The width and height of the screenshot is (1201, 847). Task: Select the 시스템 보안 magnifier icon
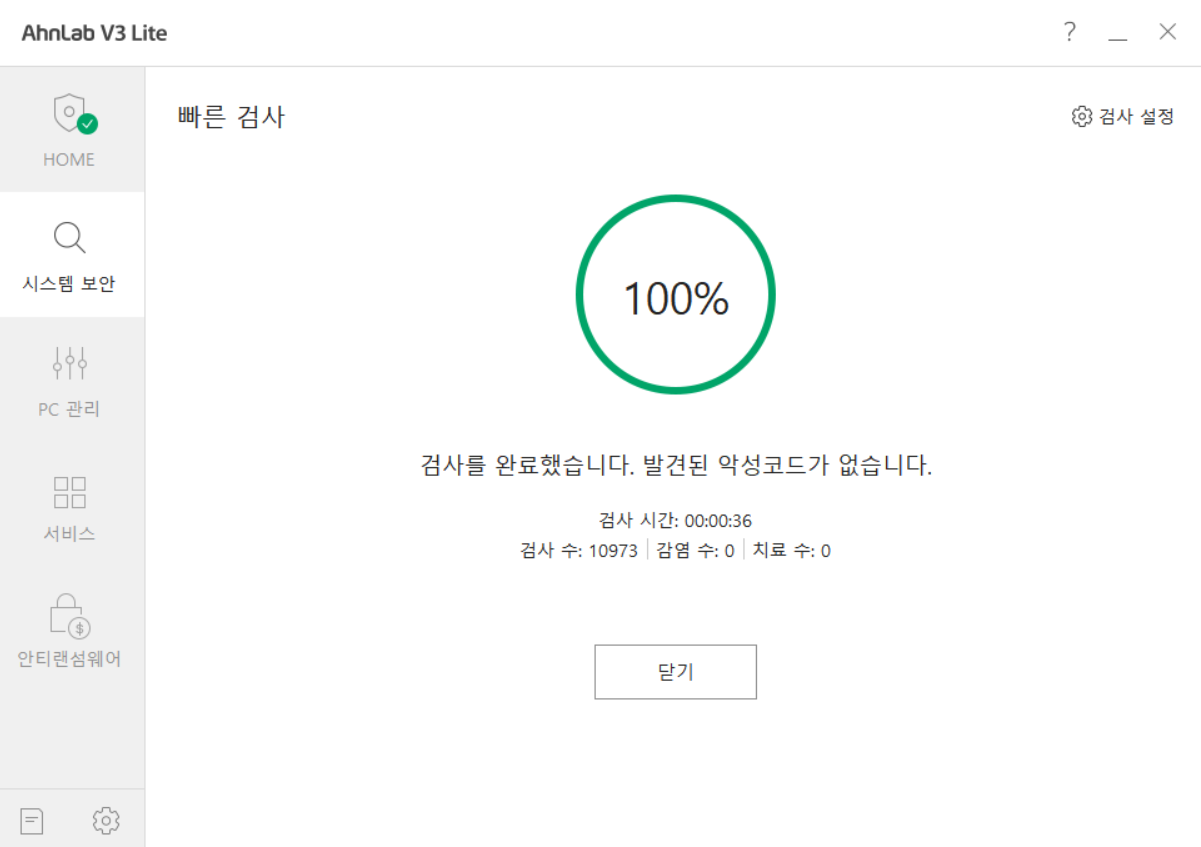pos(69,238)
